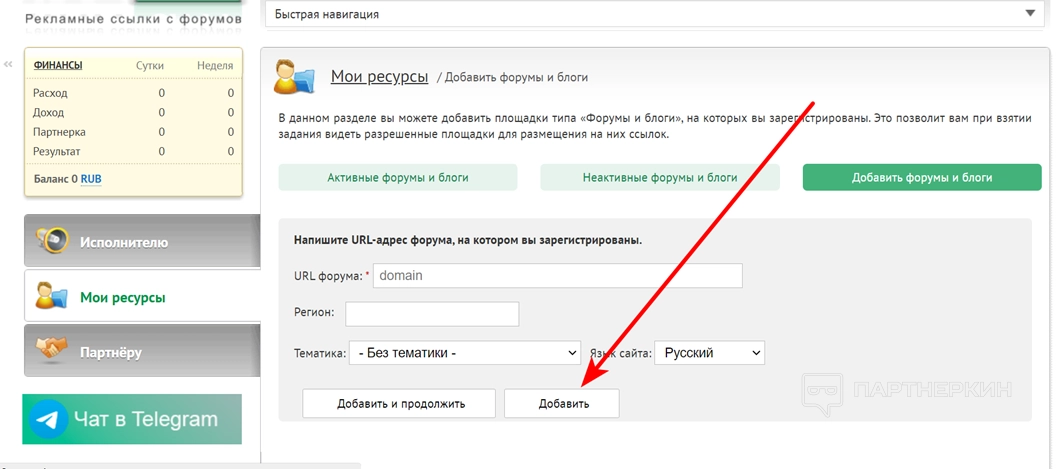Switch to Неактивные форумы и блоги tab

[x=660, y=178]
